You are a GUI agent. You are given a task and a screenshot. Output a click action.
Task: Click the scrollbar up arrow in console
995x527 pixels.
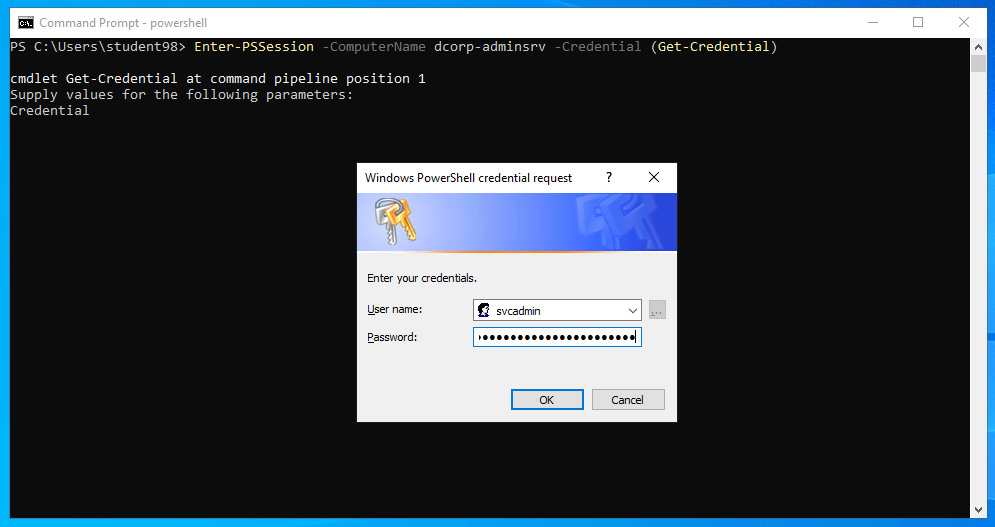click(978, 46)
